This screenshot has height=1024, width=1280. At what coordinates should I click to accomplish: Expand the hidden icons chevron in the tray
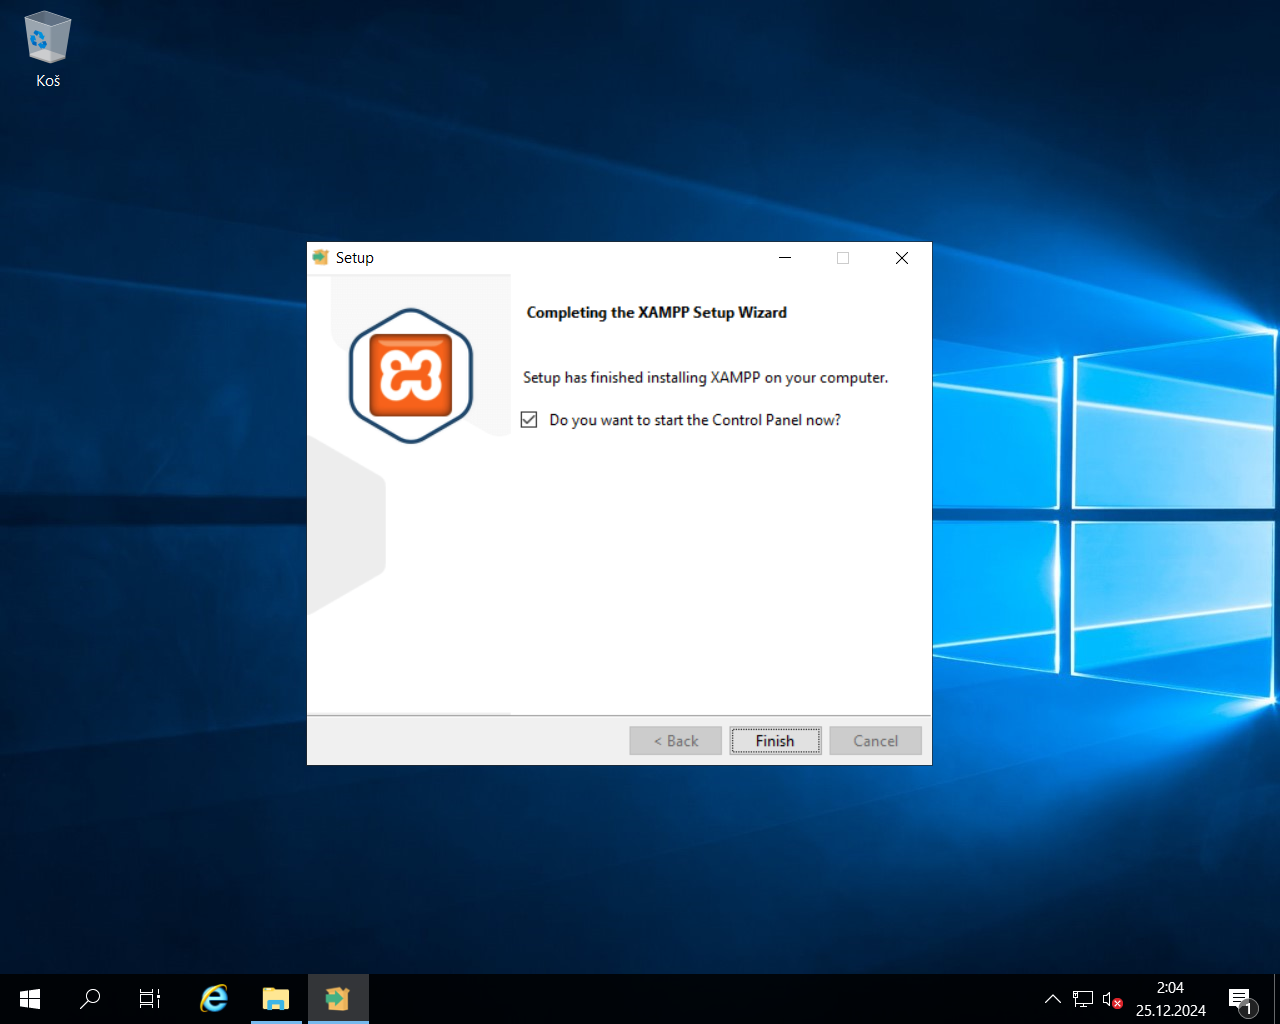(1052, 998)
